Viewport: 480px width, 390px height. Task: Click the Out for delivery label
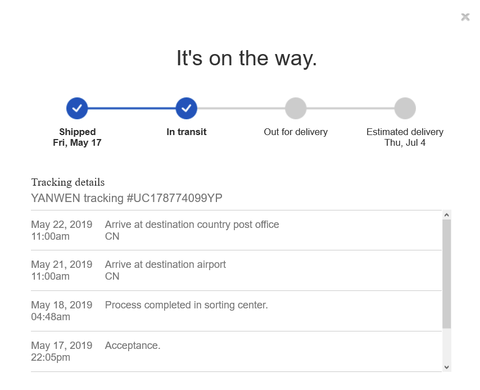click(296, 132)
